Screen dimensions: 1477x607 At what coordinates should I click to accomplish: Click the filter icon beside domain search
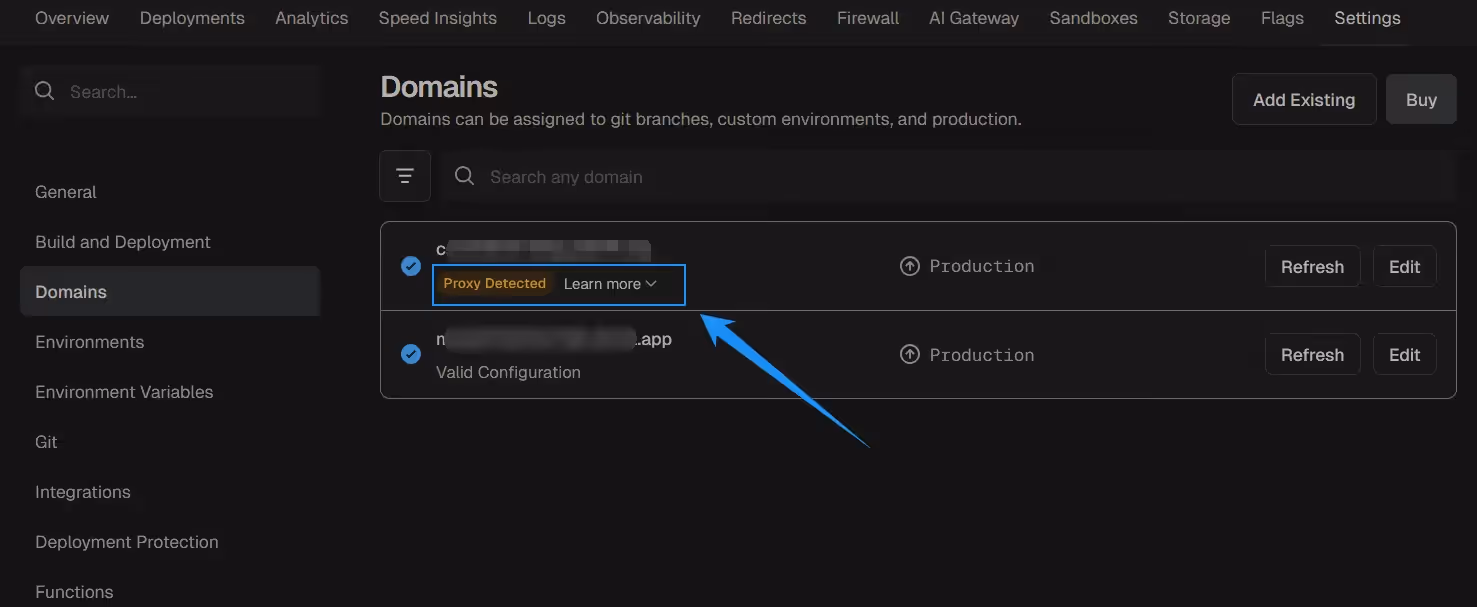coord(405,176)
